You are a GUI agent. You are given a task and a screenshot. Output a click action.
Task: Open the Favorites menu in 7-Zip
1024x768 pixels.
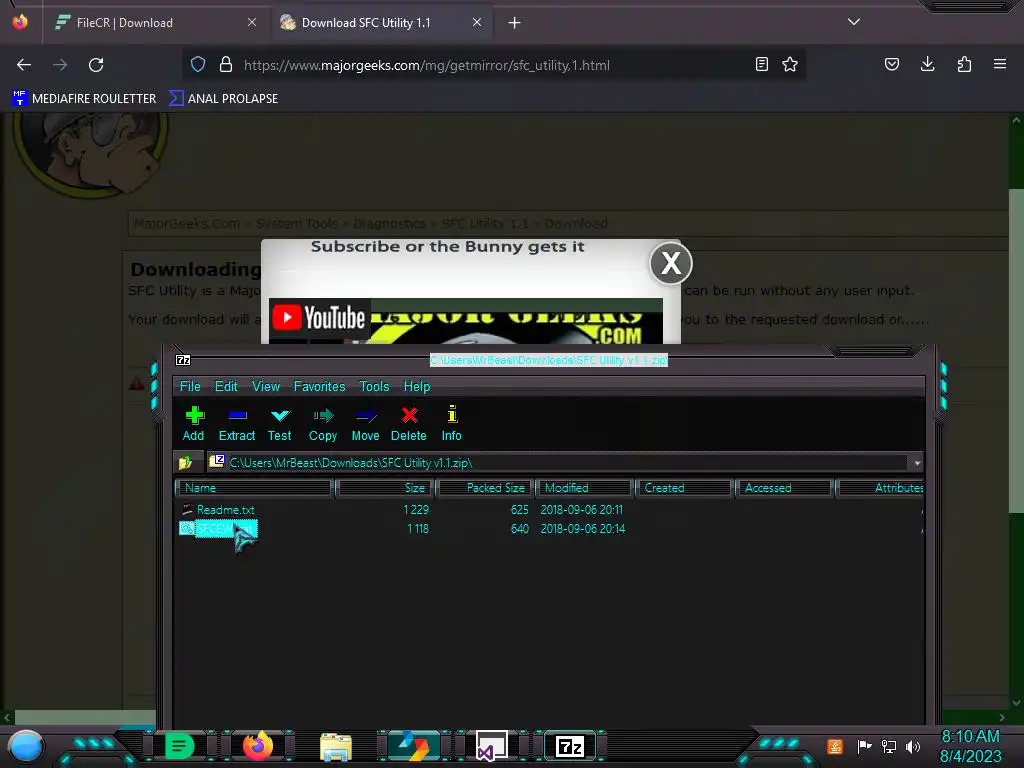319,387
